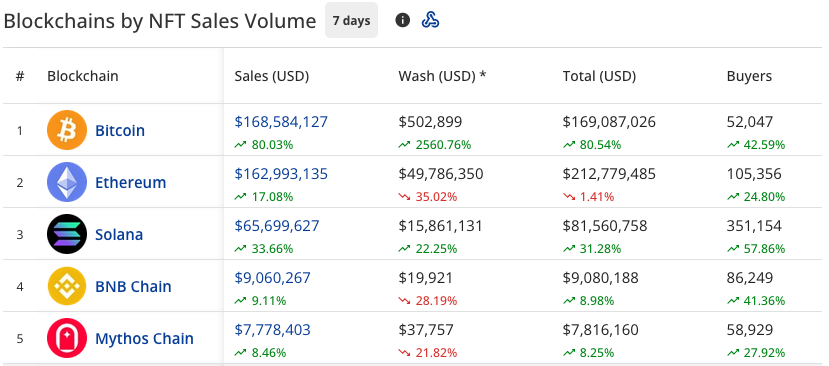Sort by the Wash (USD) column header
This screenshot has height=366, width=829.
pos(442,76)
